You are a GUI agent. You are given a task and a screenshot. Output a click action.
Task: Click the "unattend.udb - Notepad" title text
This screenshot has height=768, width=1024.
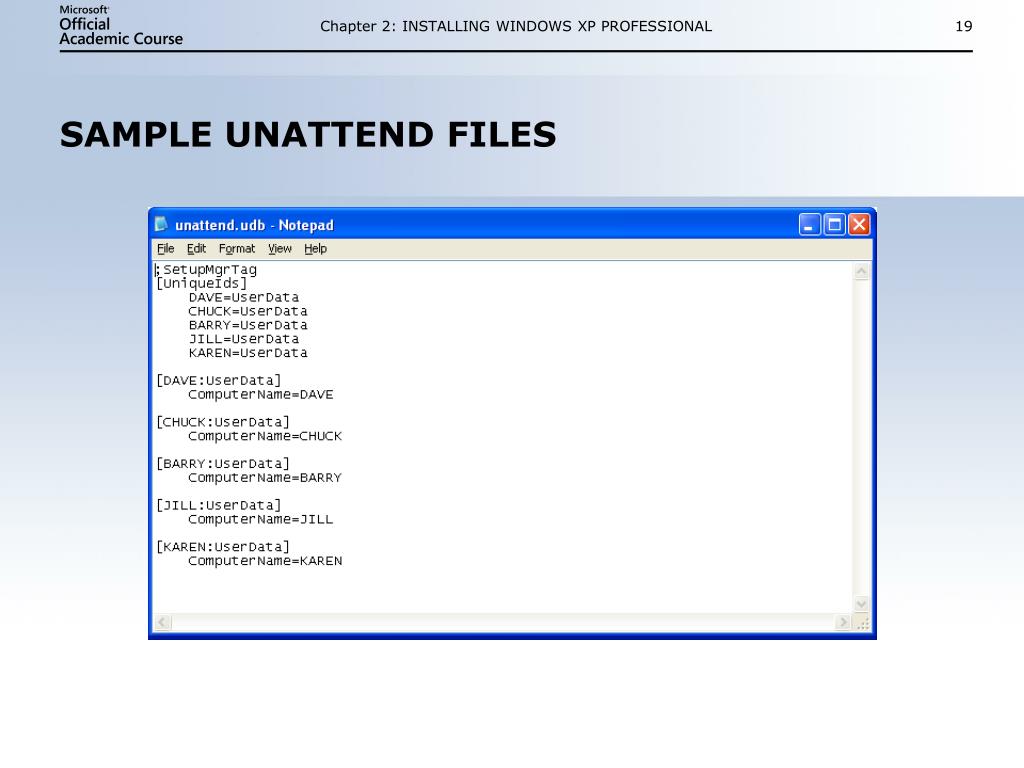pyautogui.click(x=254, y=225)
